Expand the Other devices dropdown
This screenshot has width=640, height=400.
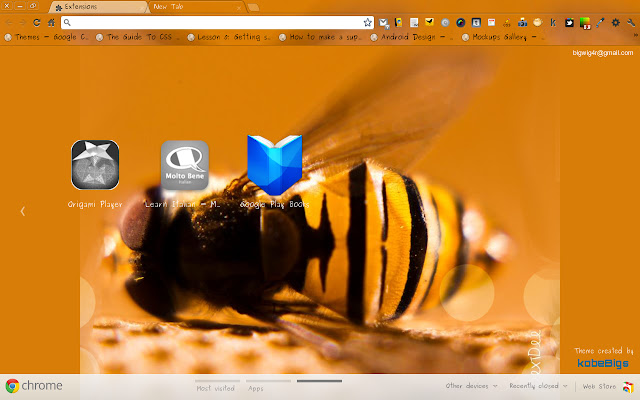[x=471, y=386]
